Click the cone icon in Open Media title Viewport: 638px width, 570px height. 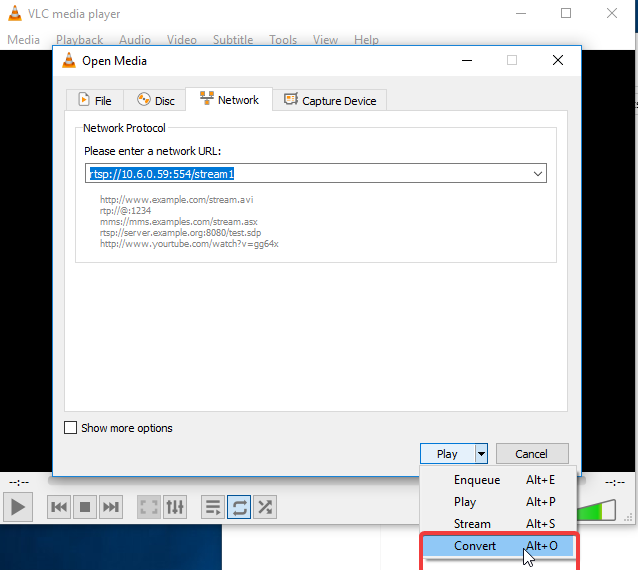click(69, 60)
